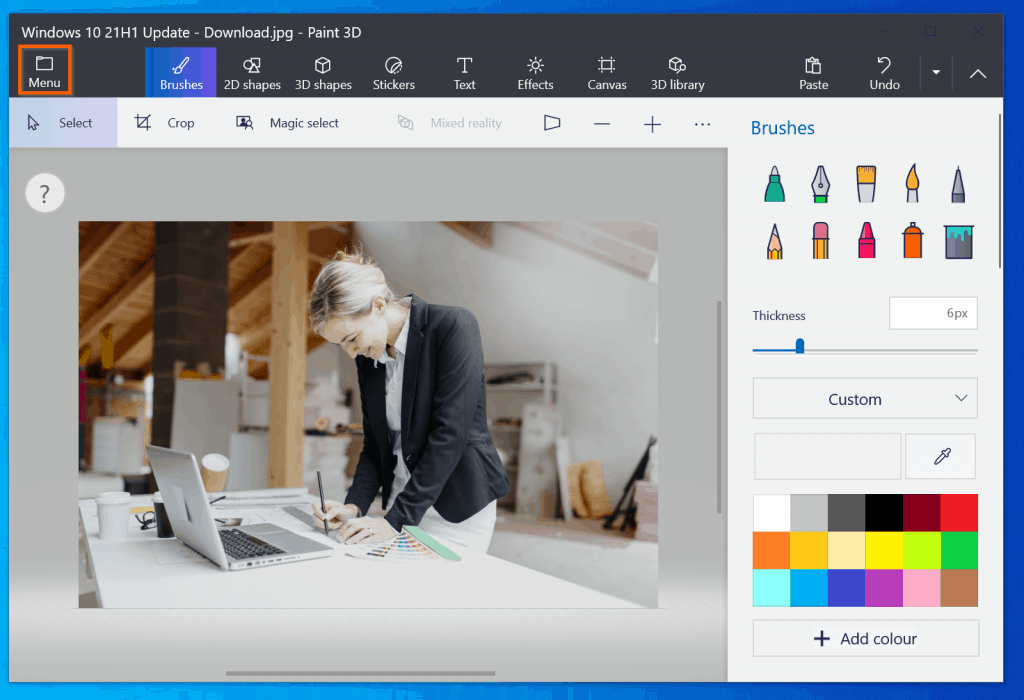Zoom in with the plus icon
1024x700 pixels.
[652, 123]
